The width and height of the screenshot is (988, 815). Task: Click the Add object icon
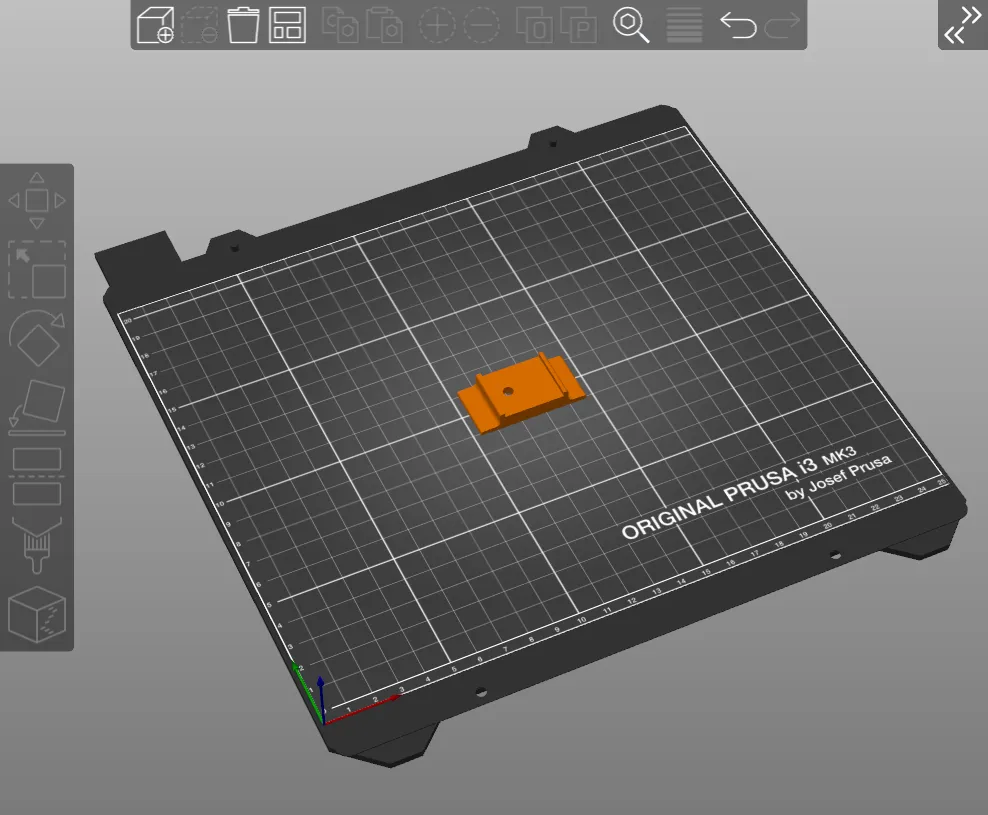156,25
